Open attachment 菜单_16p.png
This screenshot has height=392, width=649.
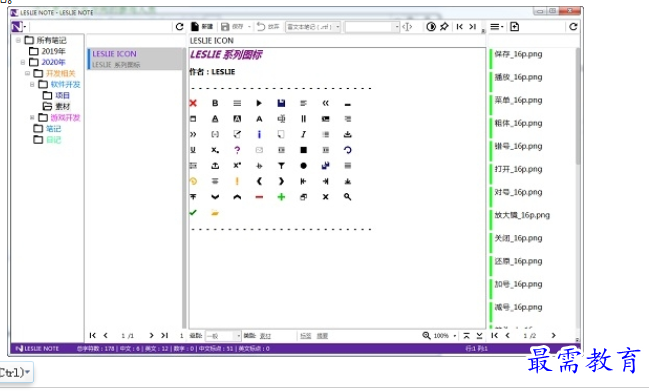point(518,100)
